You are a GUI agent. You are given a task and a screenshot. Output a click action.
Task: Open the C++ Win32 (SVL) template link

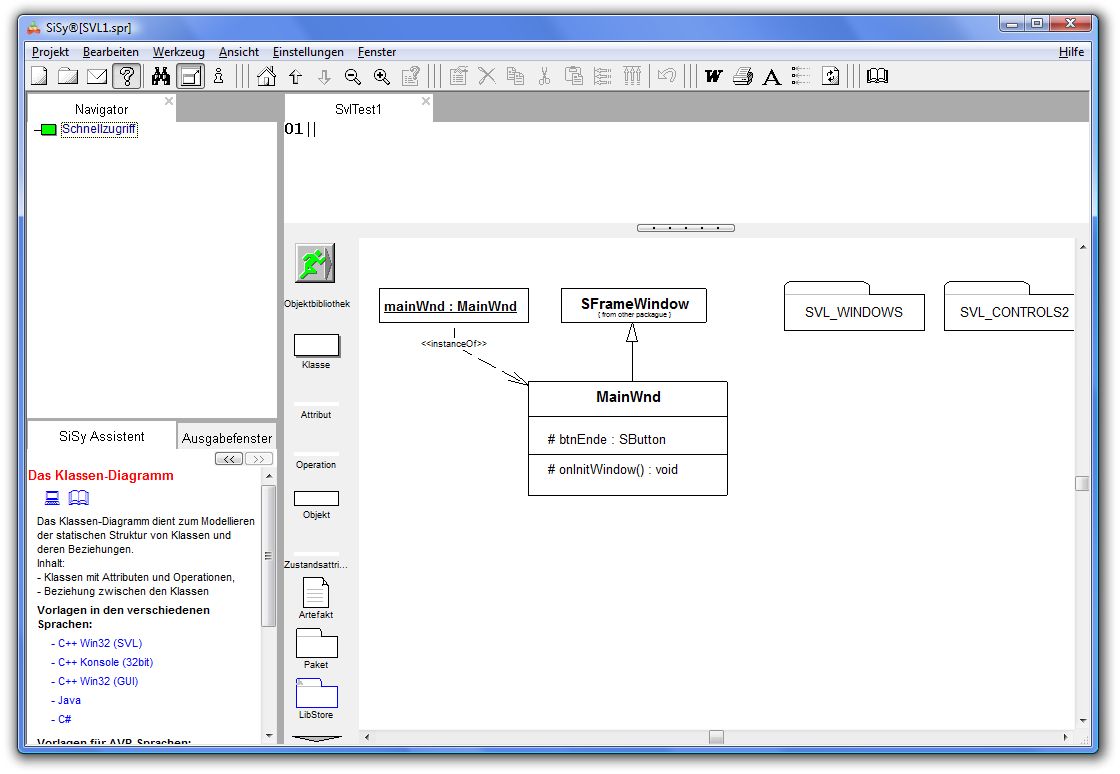(x=99, y=644)
